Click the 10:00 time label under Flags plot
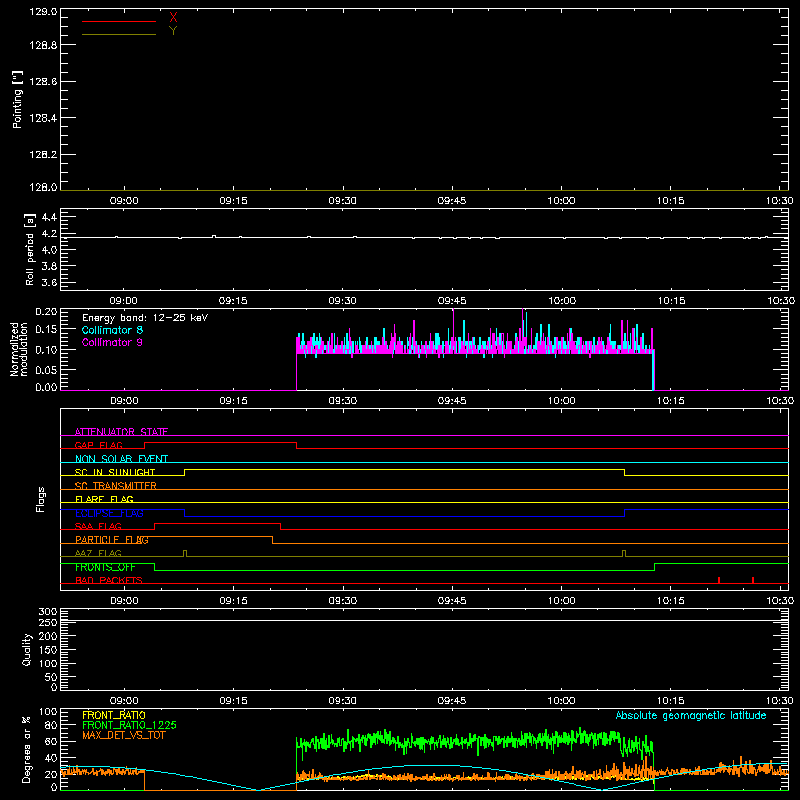This screenshot has width=800, height=800. 561,601
